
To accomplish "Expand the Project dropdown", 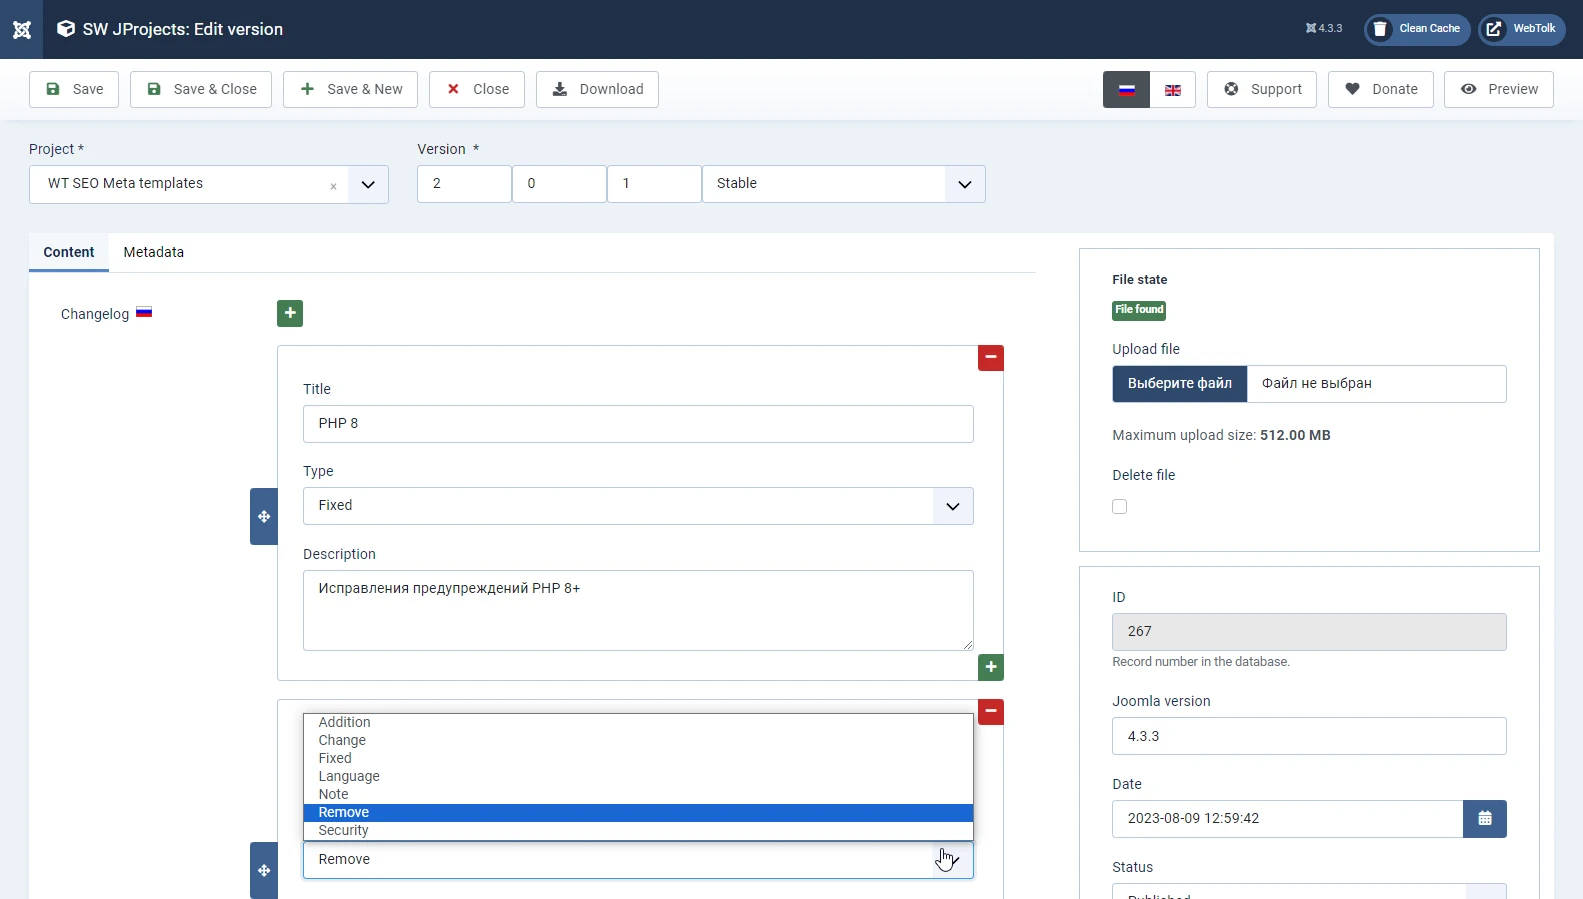I will click(x=367, y=184).
